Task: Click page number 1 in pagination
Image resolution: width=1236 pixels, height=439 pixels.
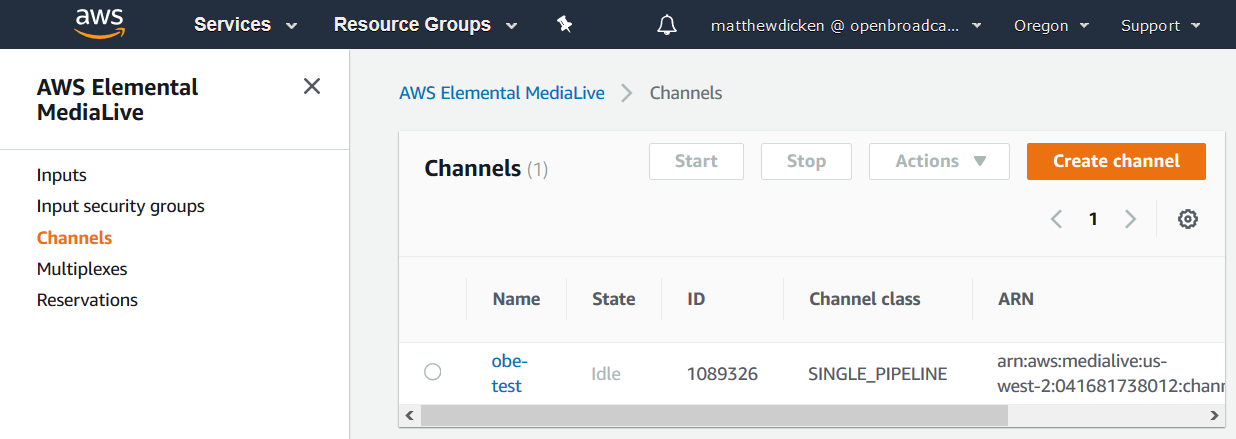Action: 1093,219
